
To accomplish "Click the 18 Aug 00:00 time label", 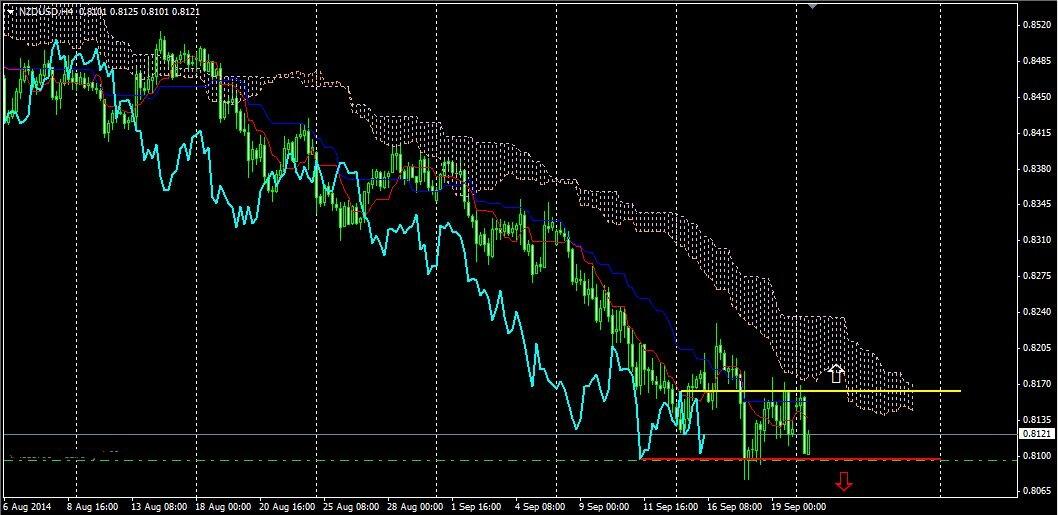I will 222,506.
